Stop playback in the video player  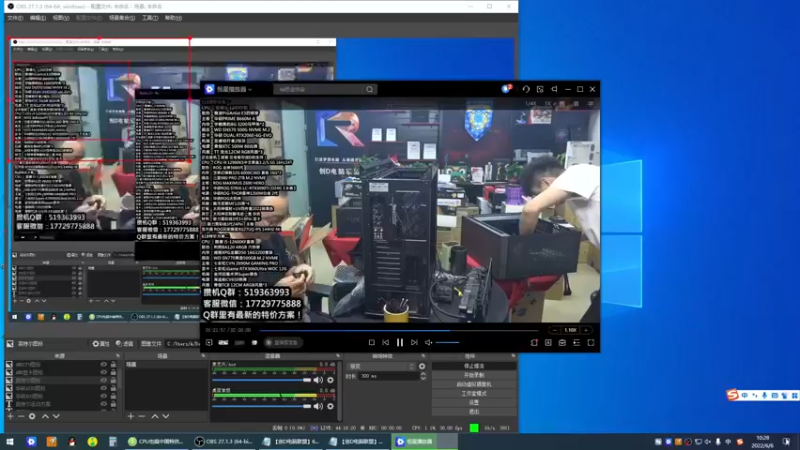click(371, 343)
